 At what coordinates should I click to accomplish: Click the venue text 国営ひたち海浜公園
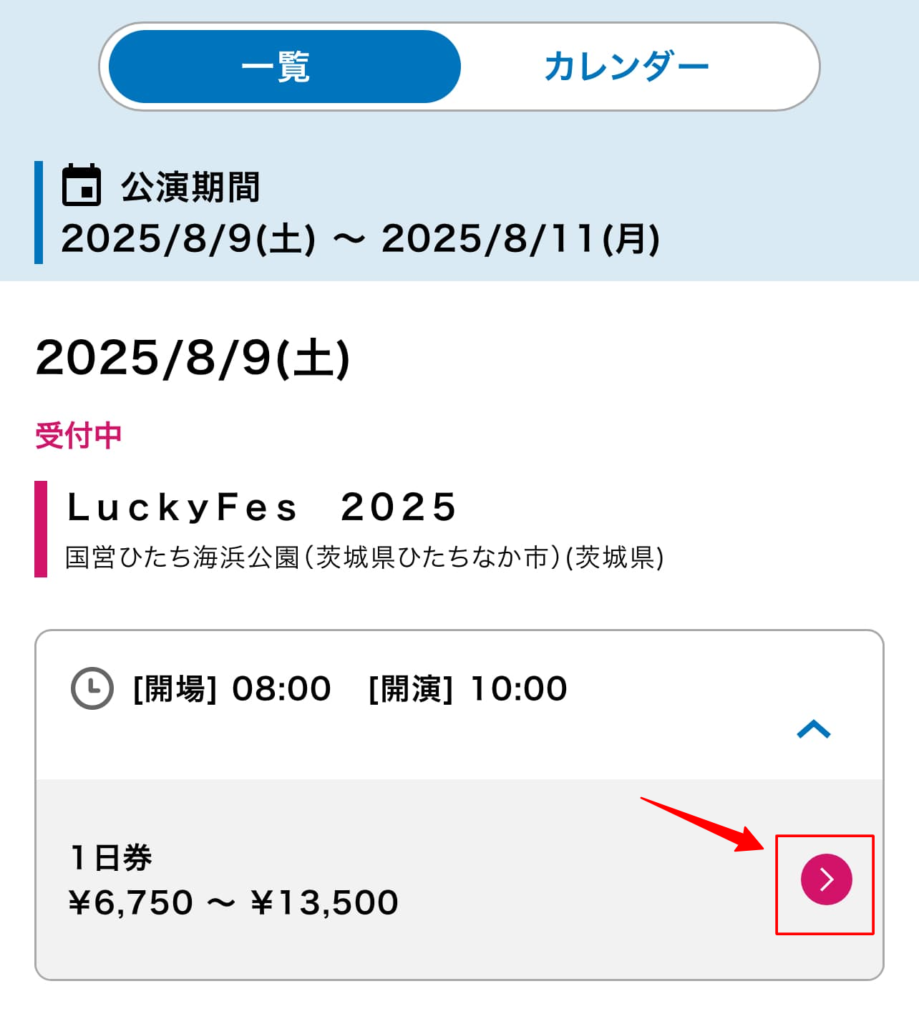click(x=182, y=558)
